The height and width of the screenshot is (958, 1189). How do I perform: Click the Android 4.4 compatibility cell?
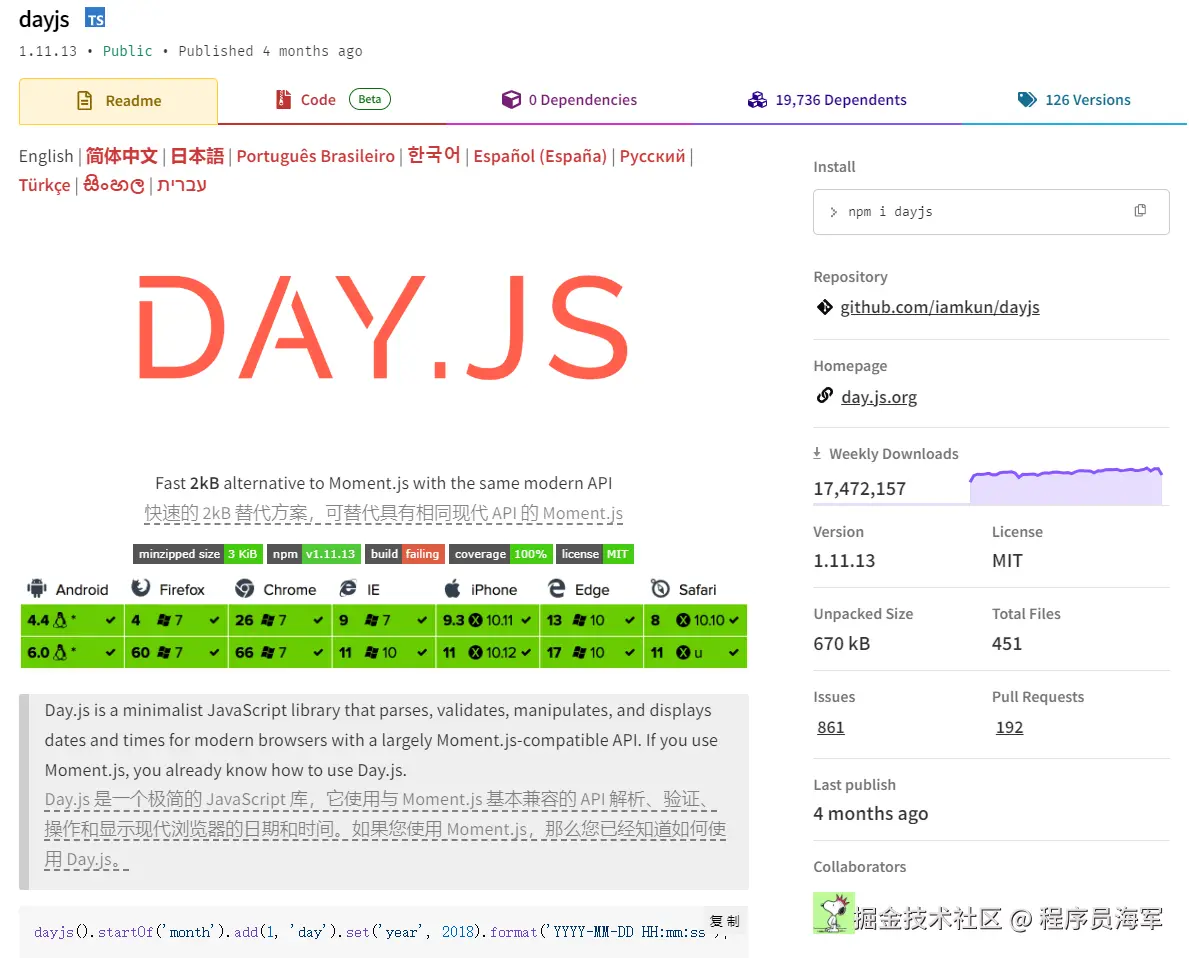[x=72, y=620]
